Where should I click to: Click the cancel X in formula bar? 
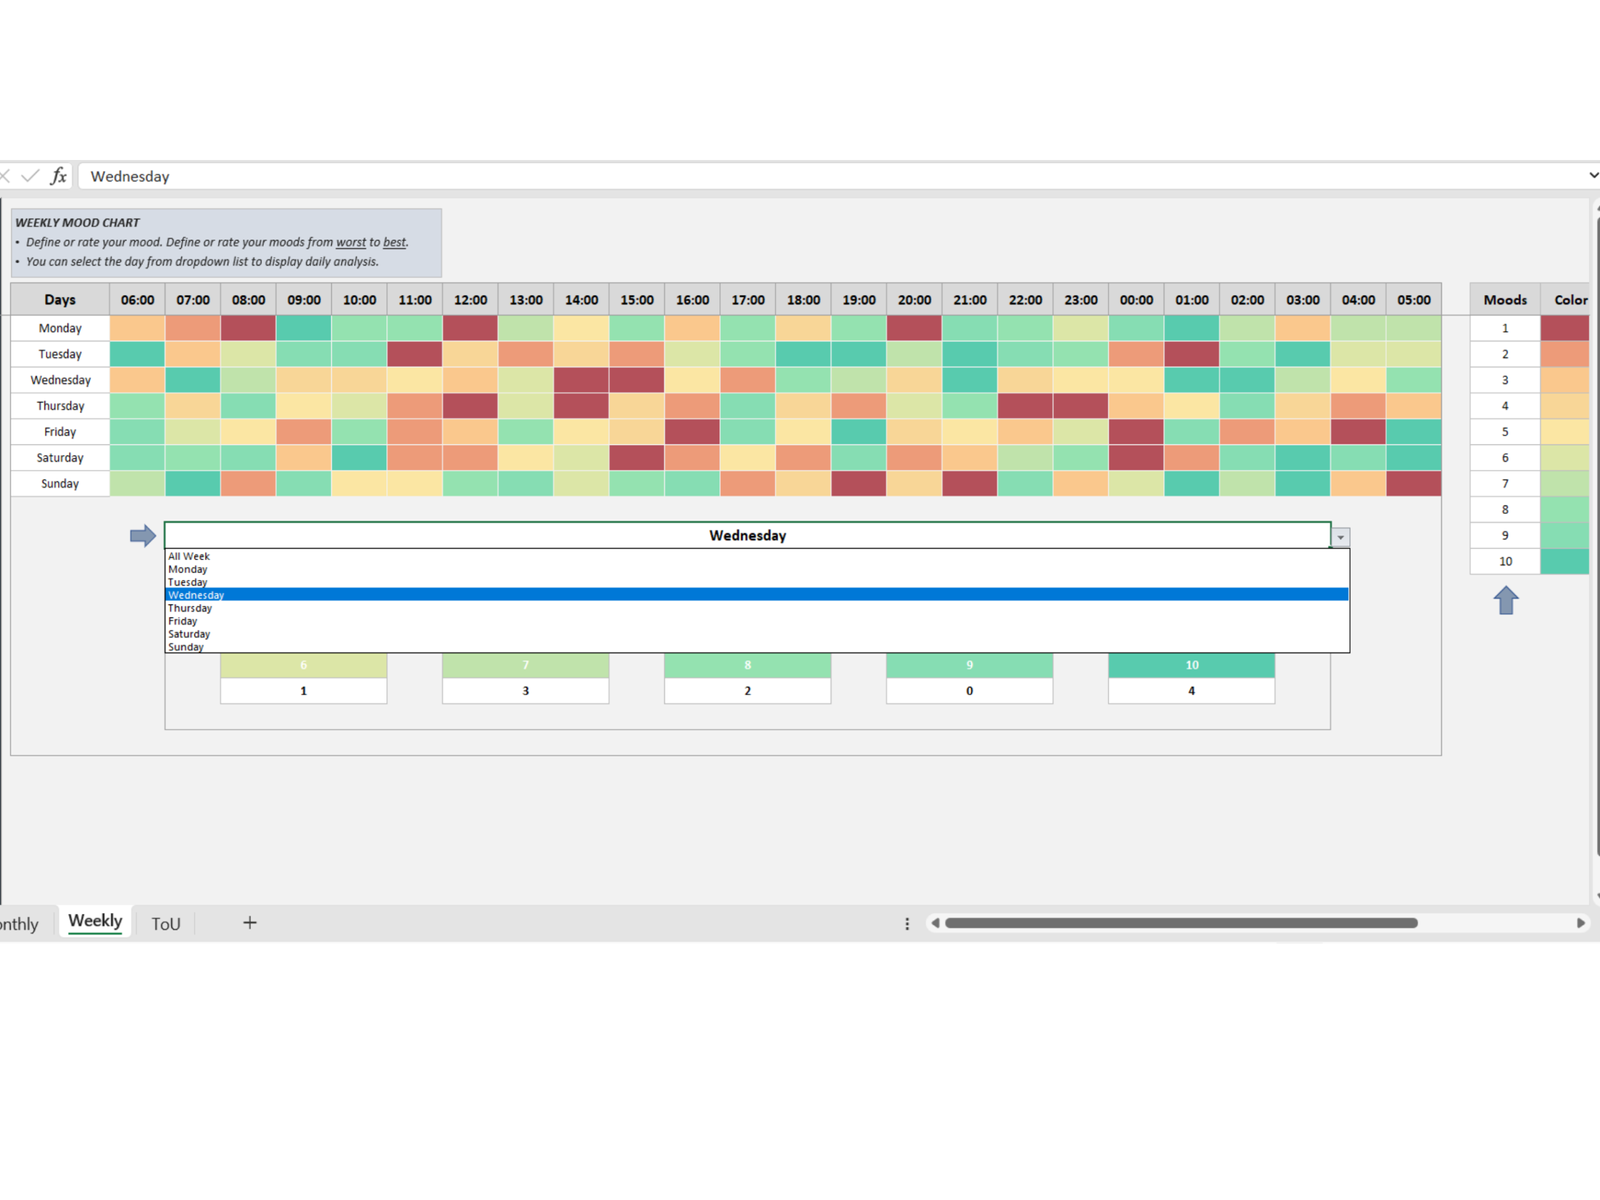click(x=5, y=176)
